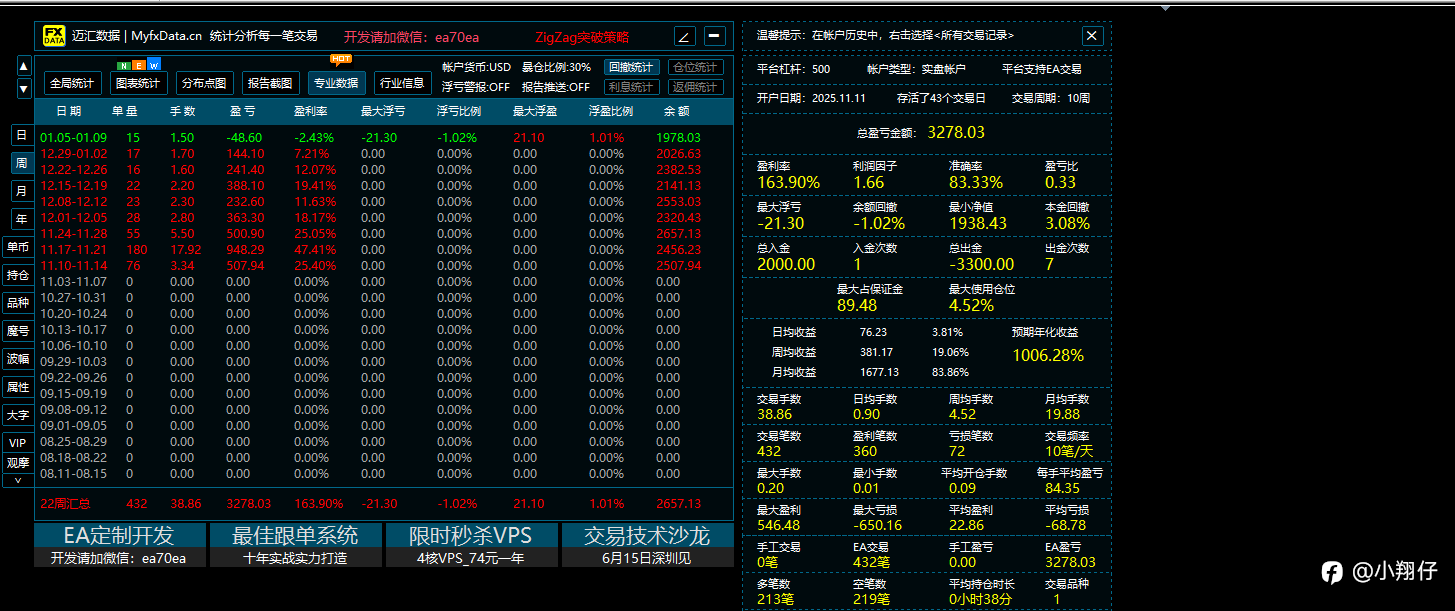The image size is (1455, 611).
Task: Click the angle/edit icon in title bar
Action: tap(684, 36)
